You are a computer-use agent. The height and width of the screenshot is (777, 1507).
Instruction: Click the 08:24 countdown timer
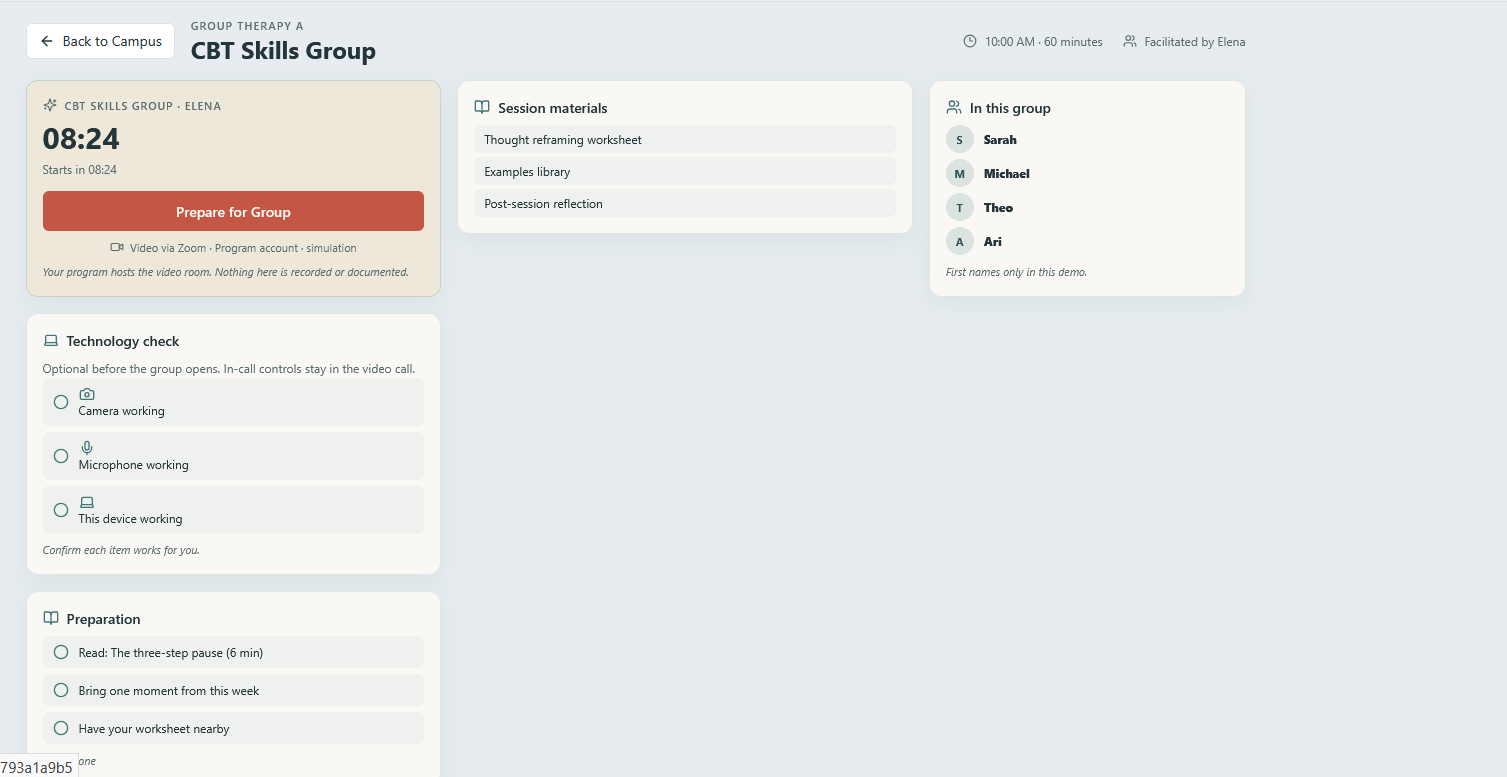(x=81, y=138)
